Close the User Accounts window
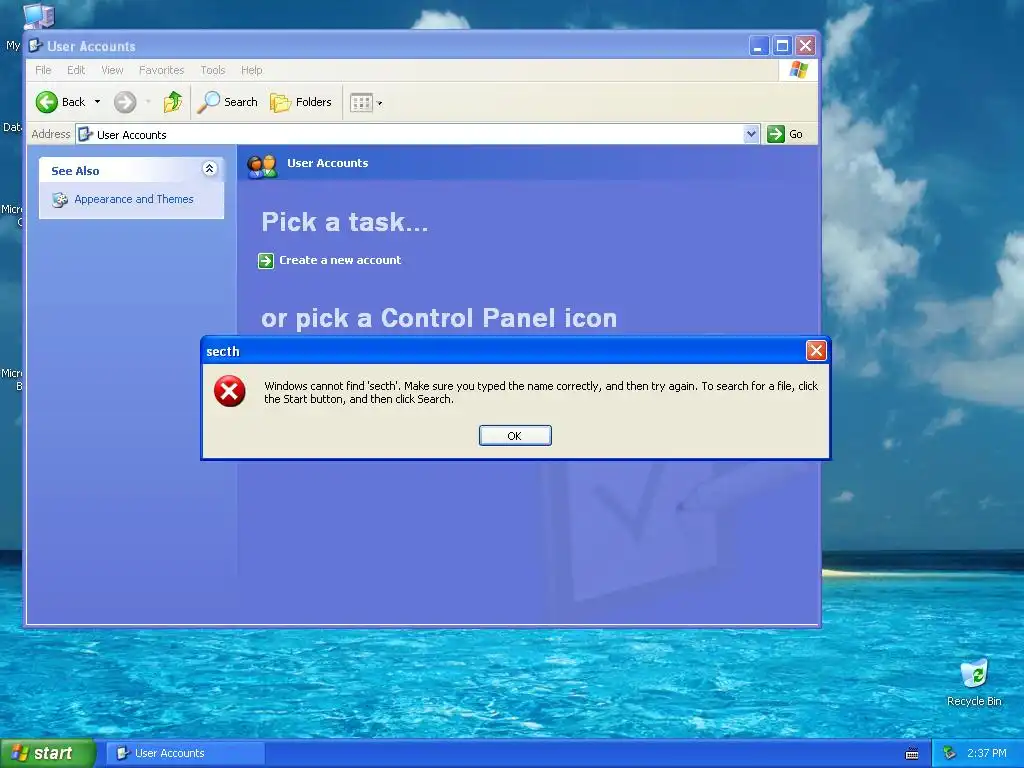Image resolution: width=1024 pixels, height=768 pixels. (806, 46)
